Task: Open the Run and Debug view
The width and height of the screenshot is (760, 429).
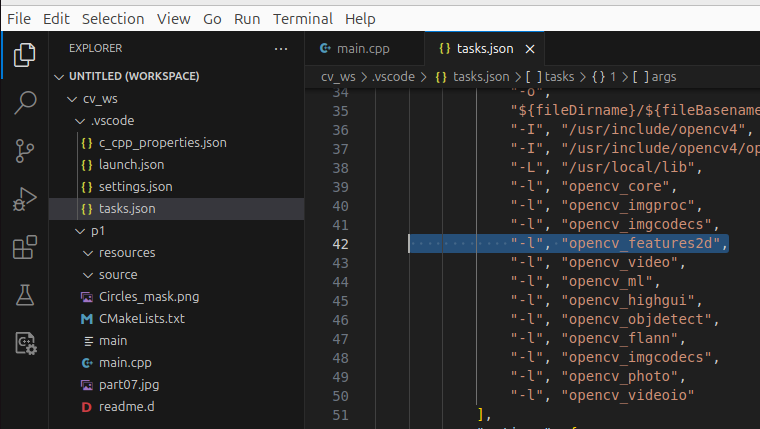Action: 25,199
